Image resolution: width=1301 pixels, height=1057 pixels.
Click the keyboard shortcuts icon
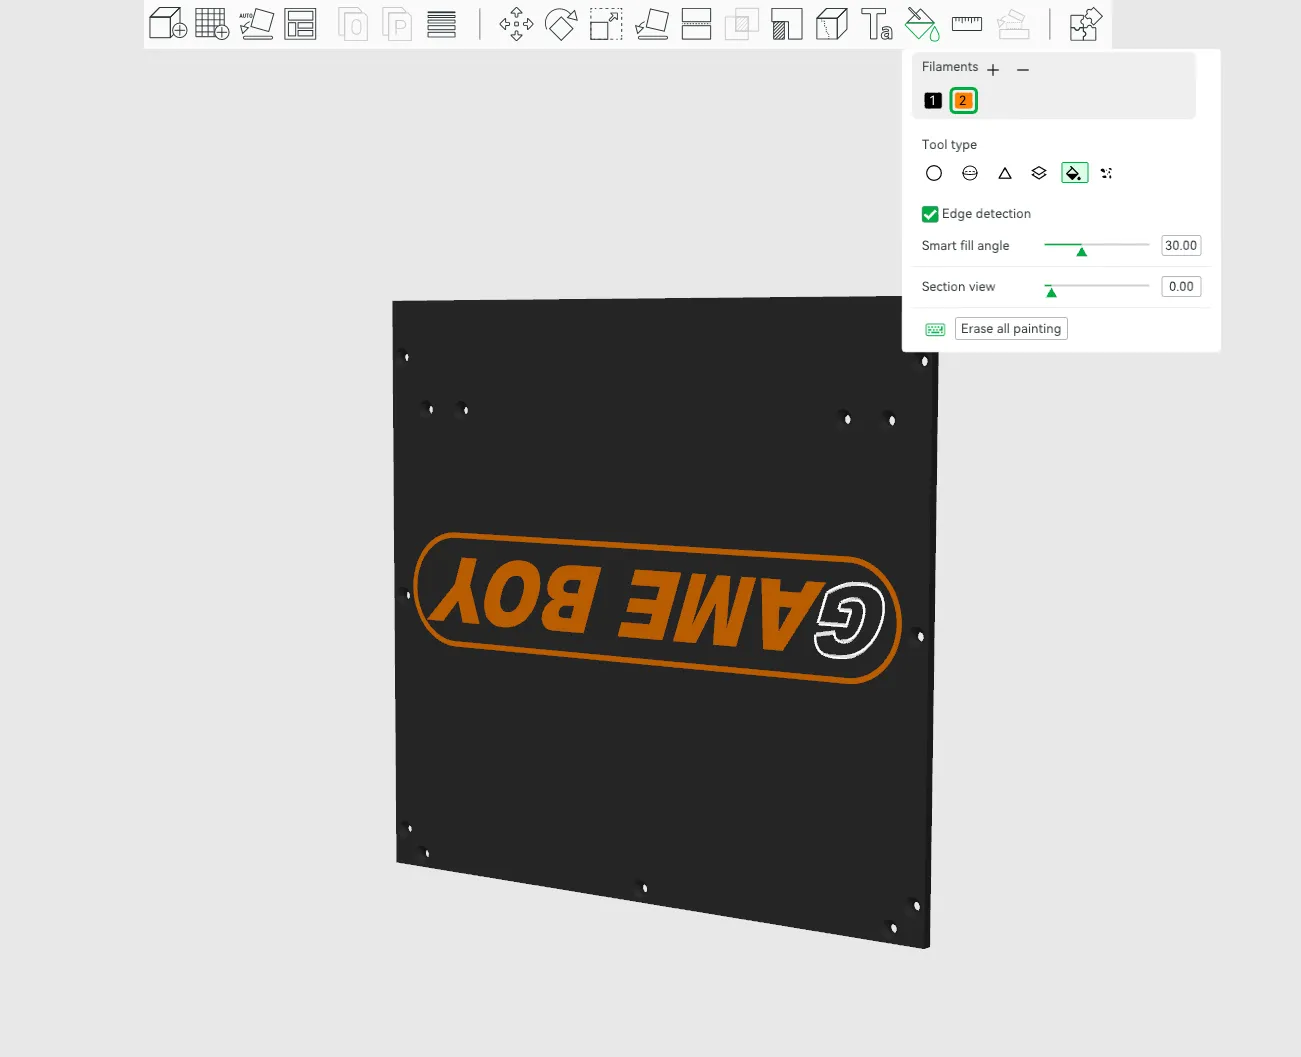pos(935,329)
